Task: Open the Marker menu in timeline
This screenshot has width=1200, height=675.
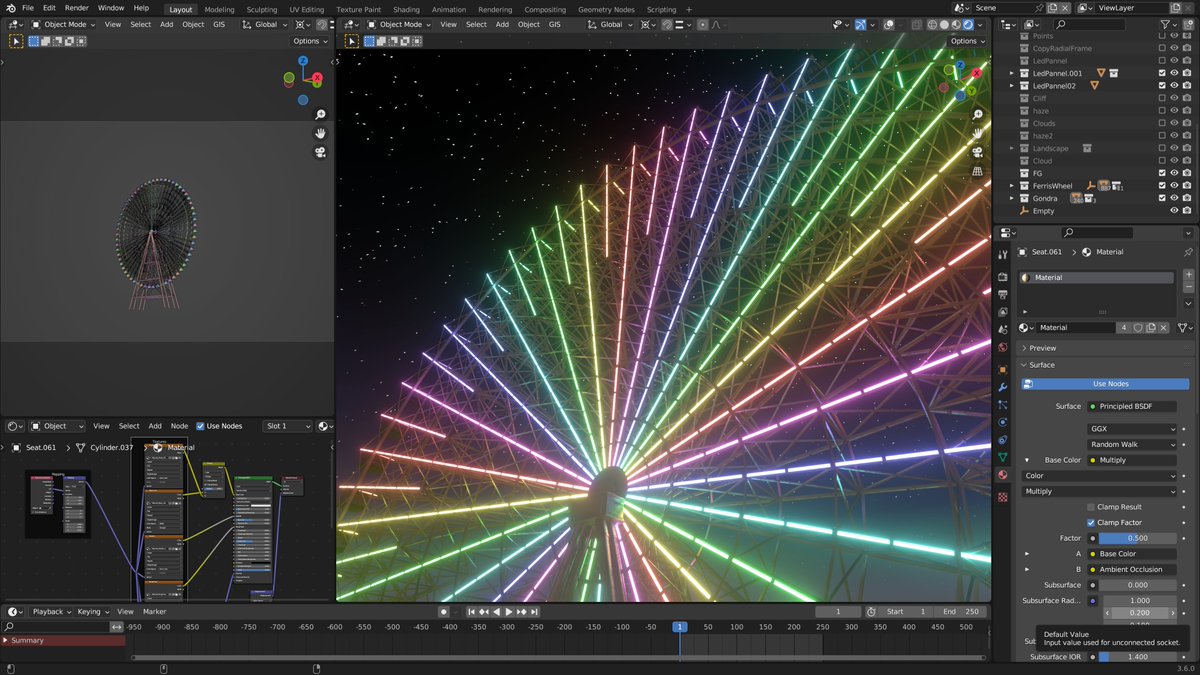Action: [x=154, y=611]
